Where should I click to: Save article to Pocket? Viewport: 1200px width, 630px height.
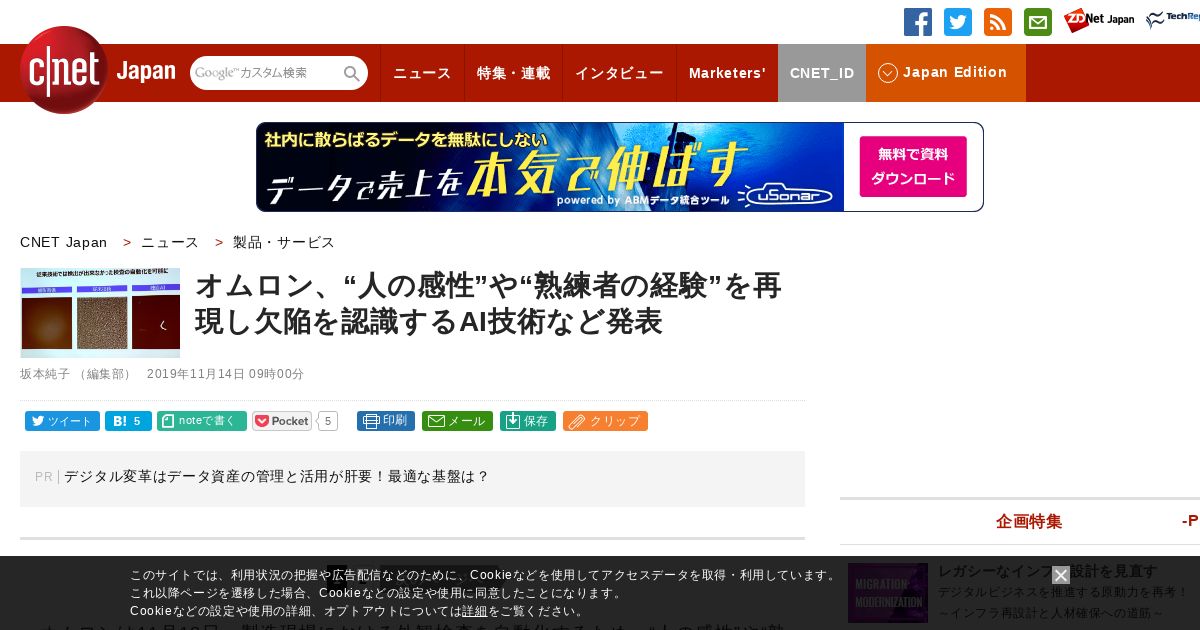(x=282, y=421)
